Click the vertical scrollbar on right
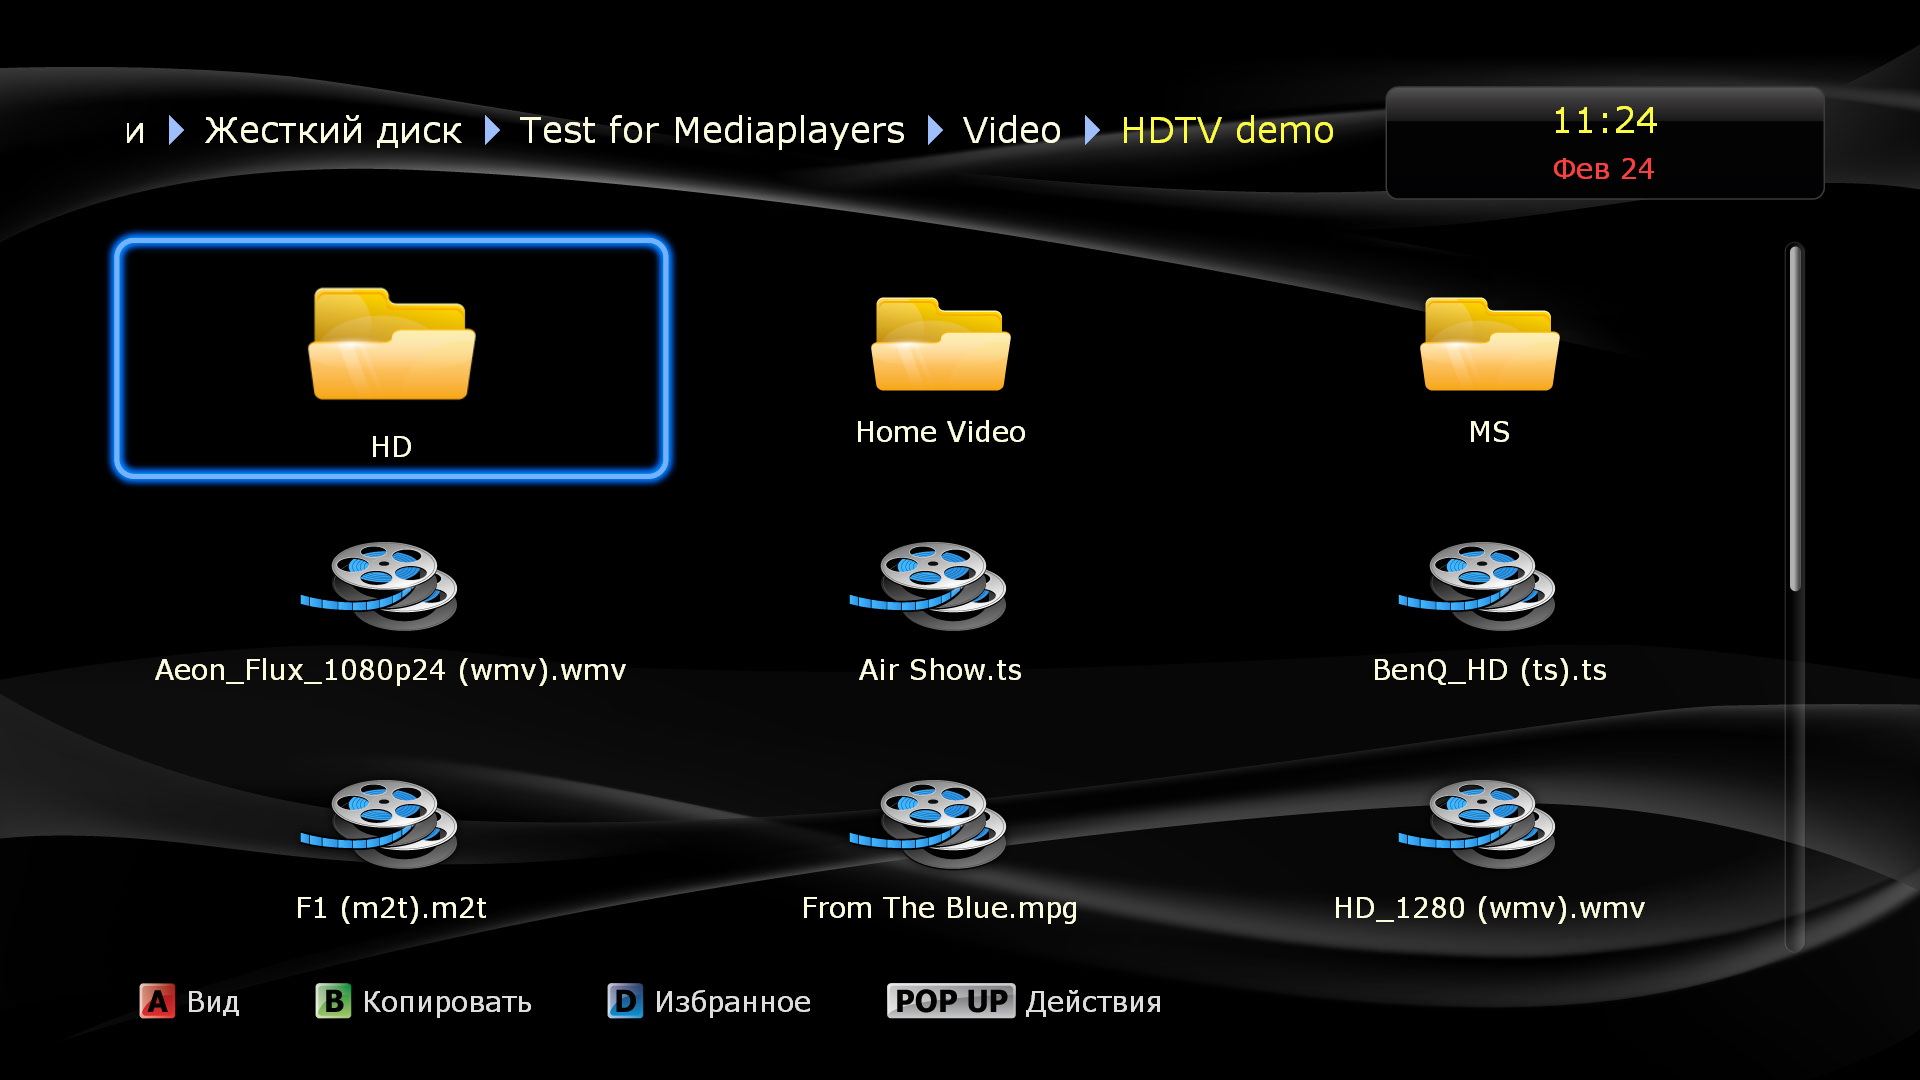 coord(1795,420)
